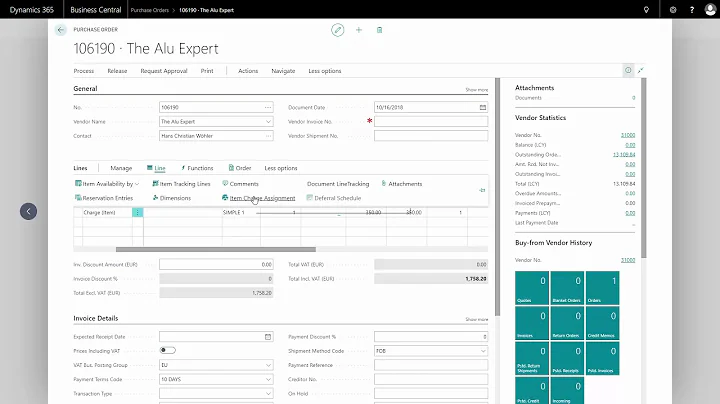This screenshot has height=404, width=720.
Task: Open the Process menu
Action: [84, 71]
